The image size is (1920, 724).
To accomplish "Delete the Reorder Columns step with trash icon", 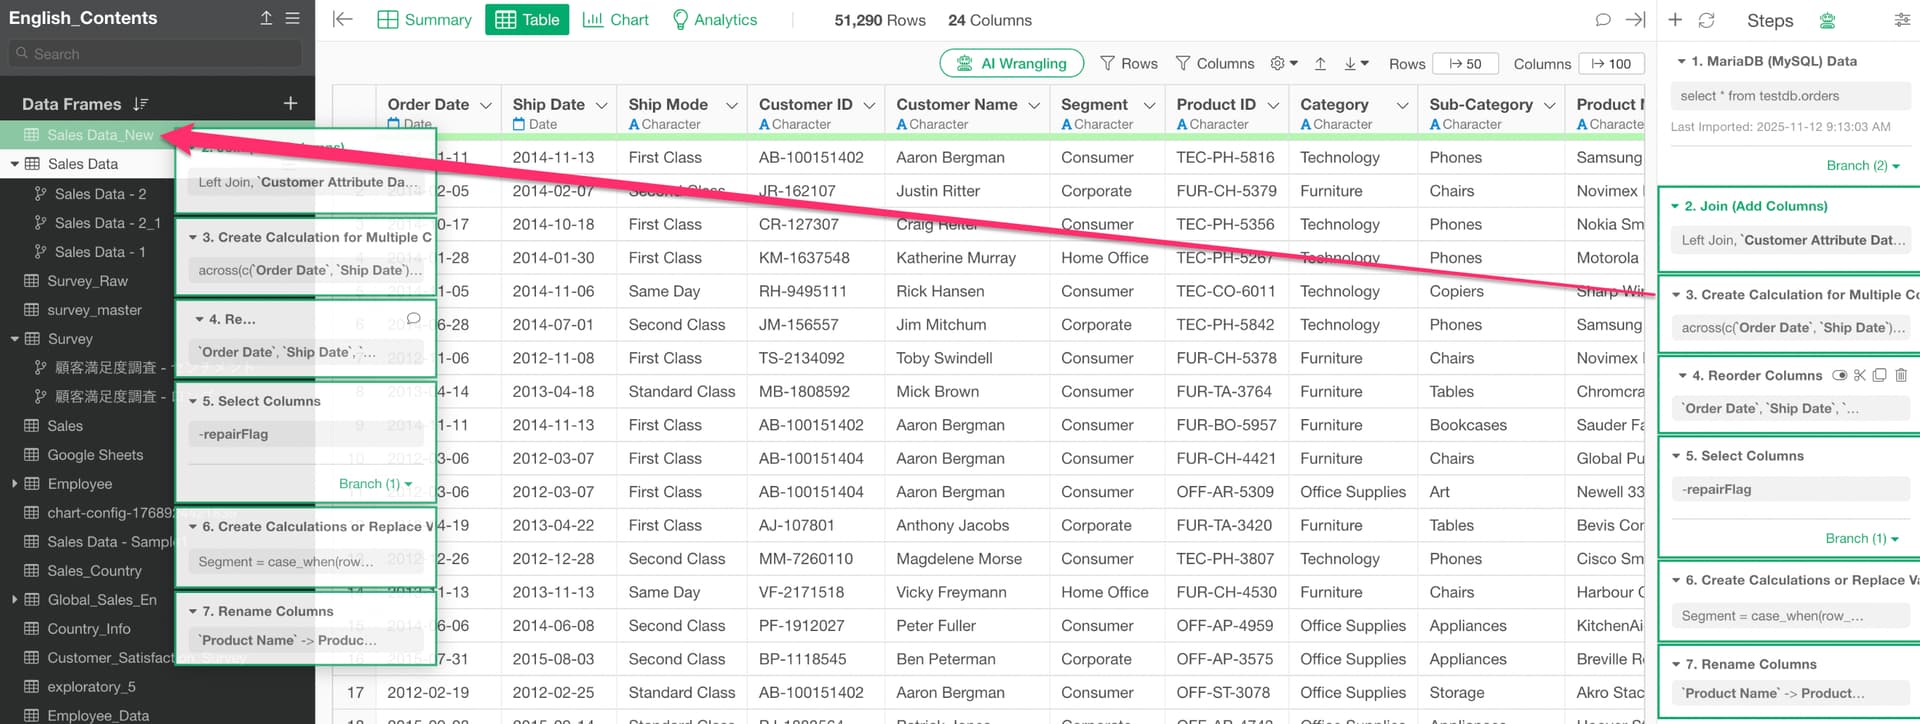I will (x=1901, y=376).
